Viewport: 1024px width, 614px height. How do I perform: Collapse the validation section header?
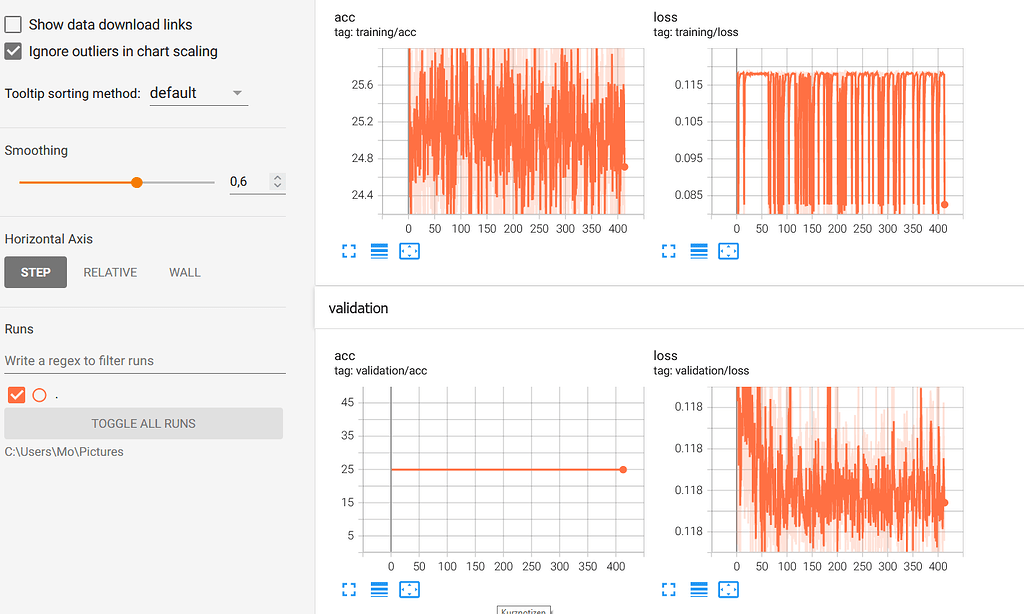358,308
